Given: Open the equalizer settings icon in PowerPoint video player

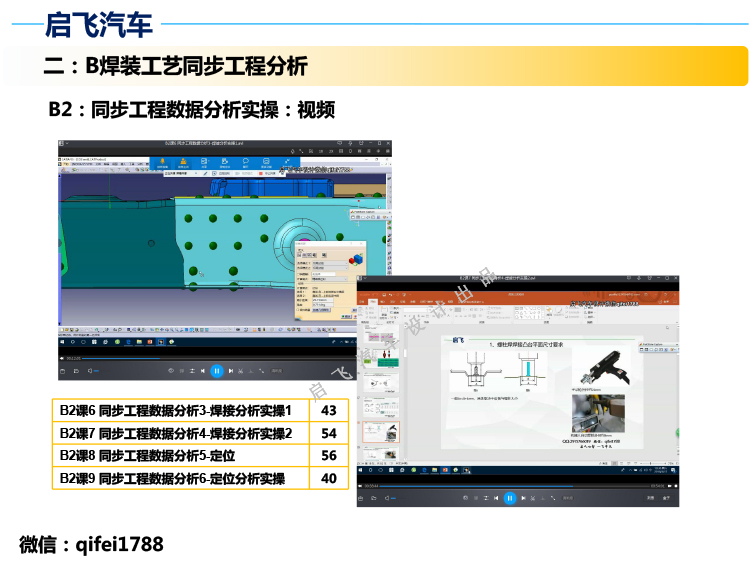Looking at the screenshot, I should (486, 498).
